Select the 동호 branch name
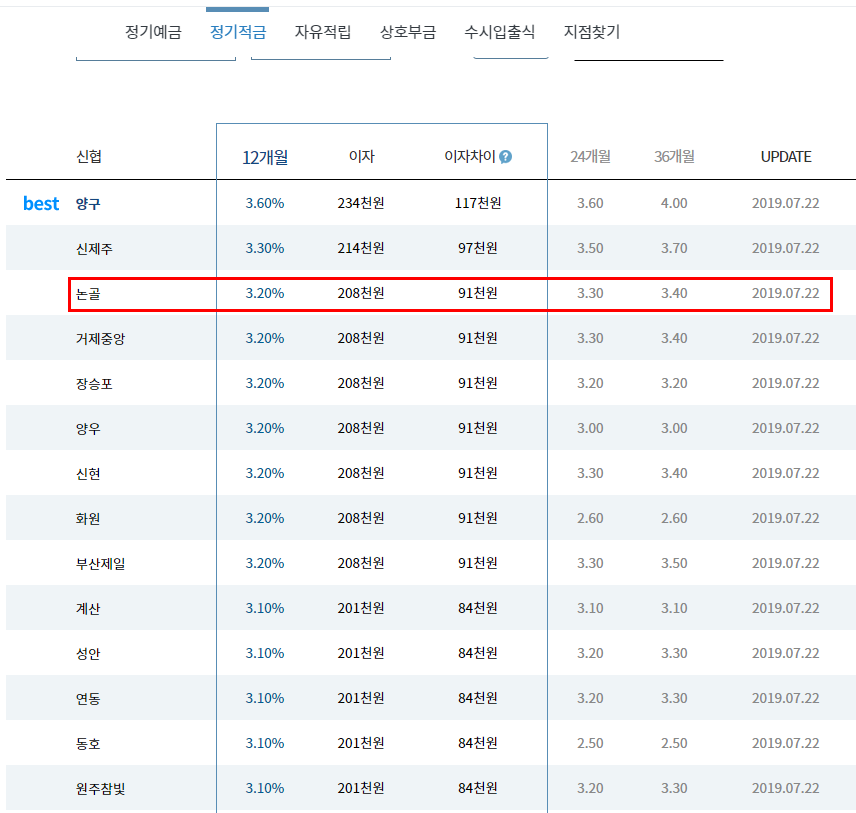Screen dimensions: 856x813 point(88,744)
